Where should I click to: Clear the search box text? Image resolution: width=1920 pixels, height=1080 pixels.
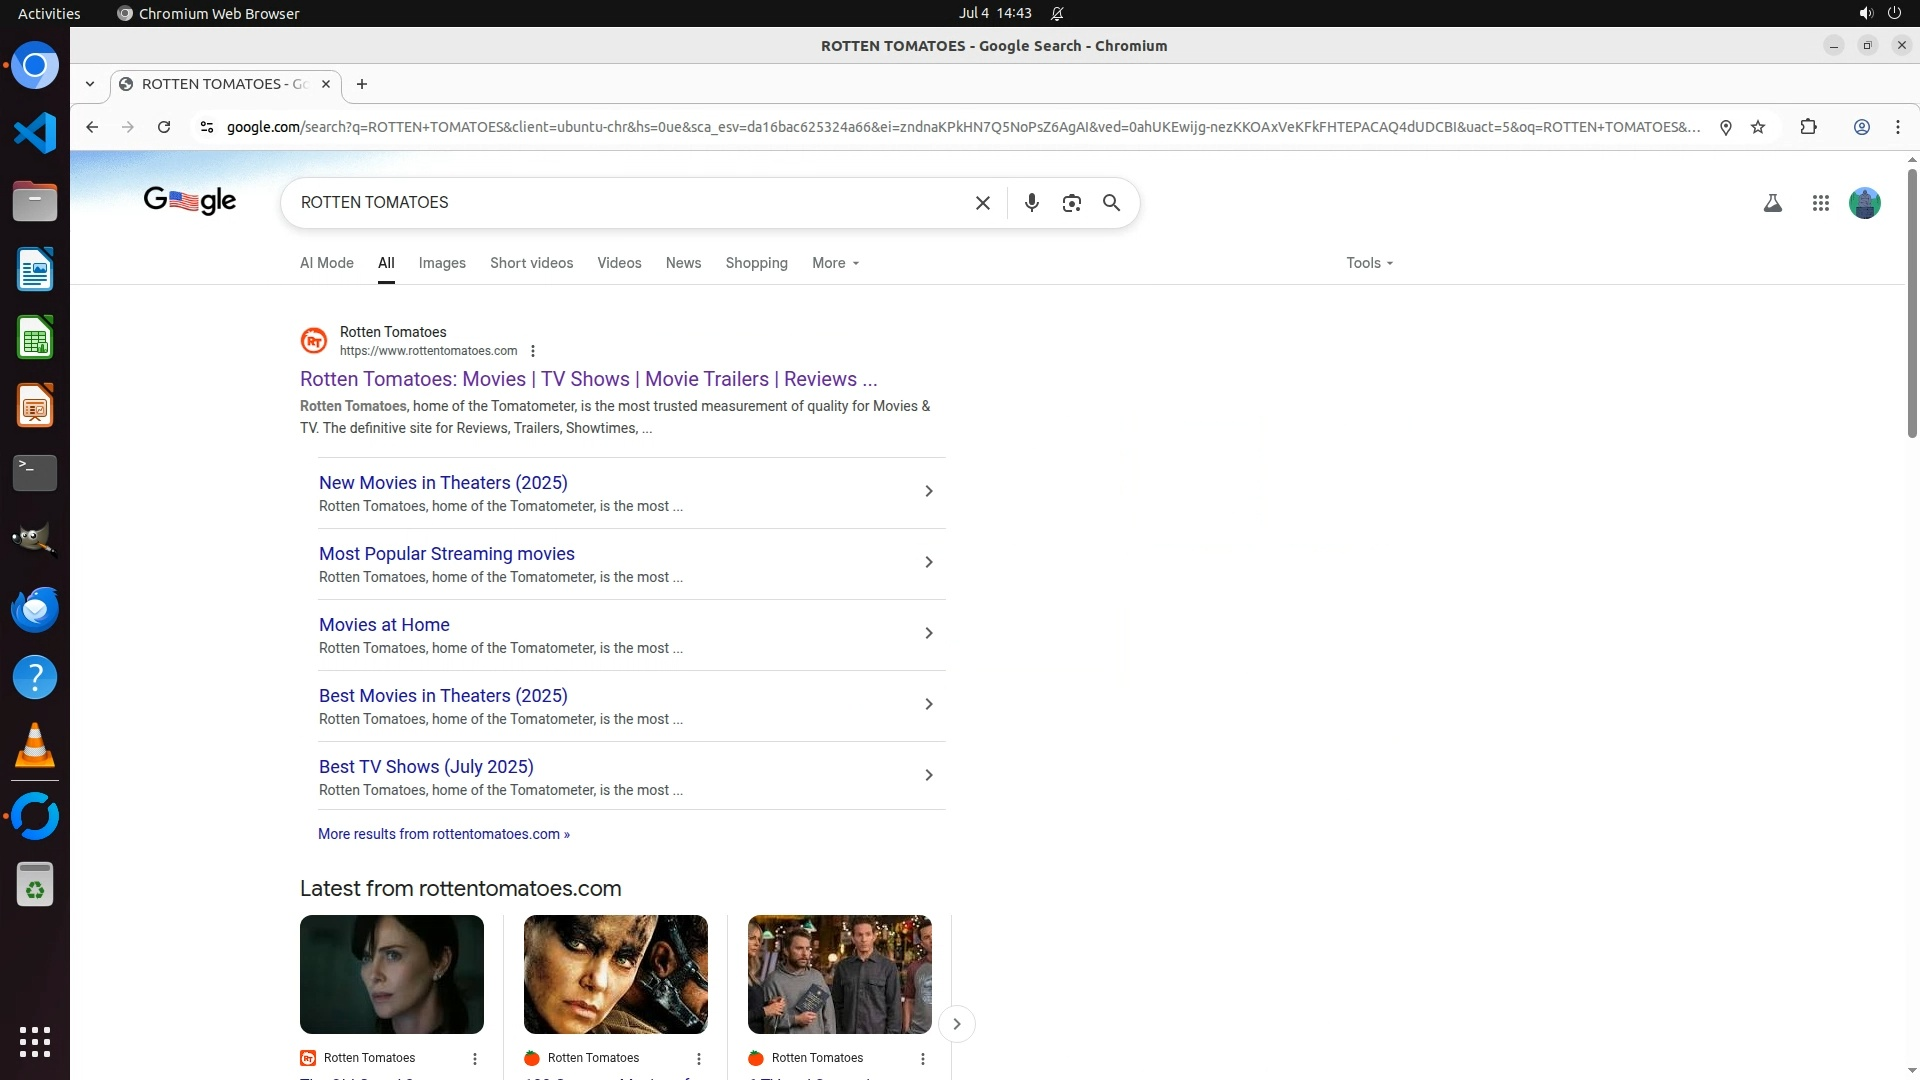(982, 203)
